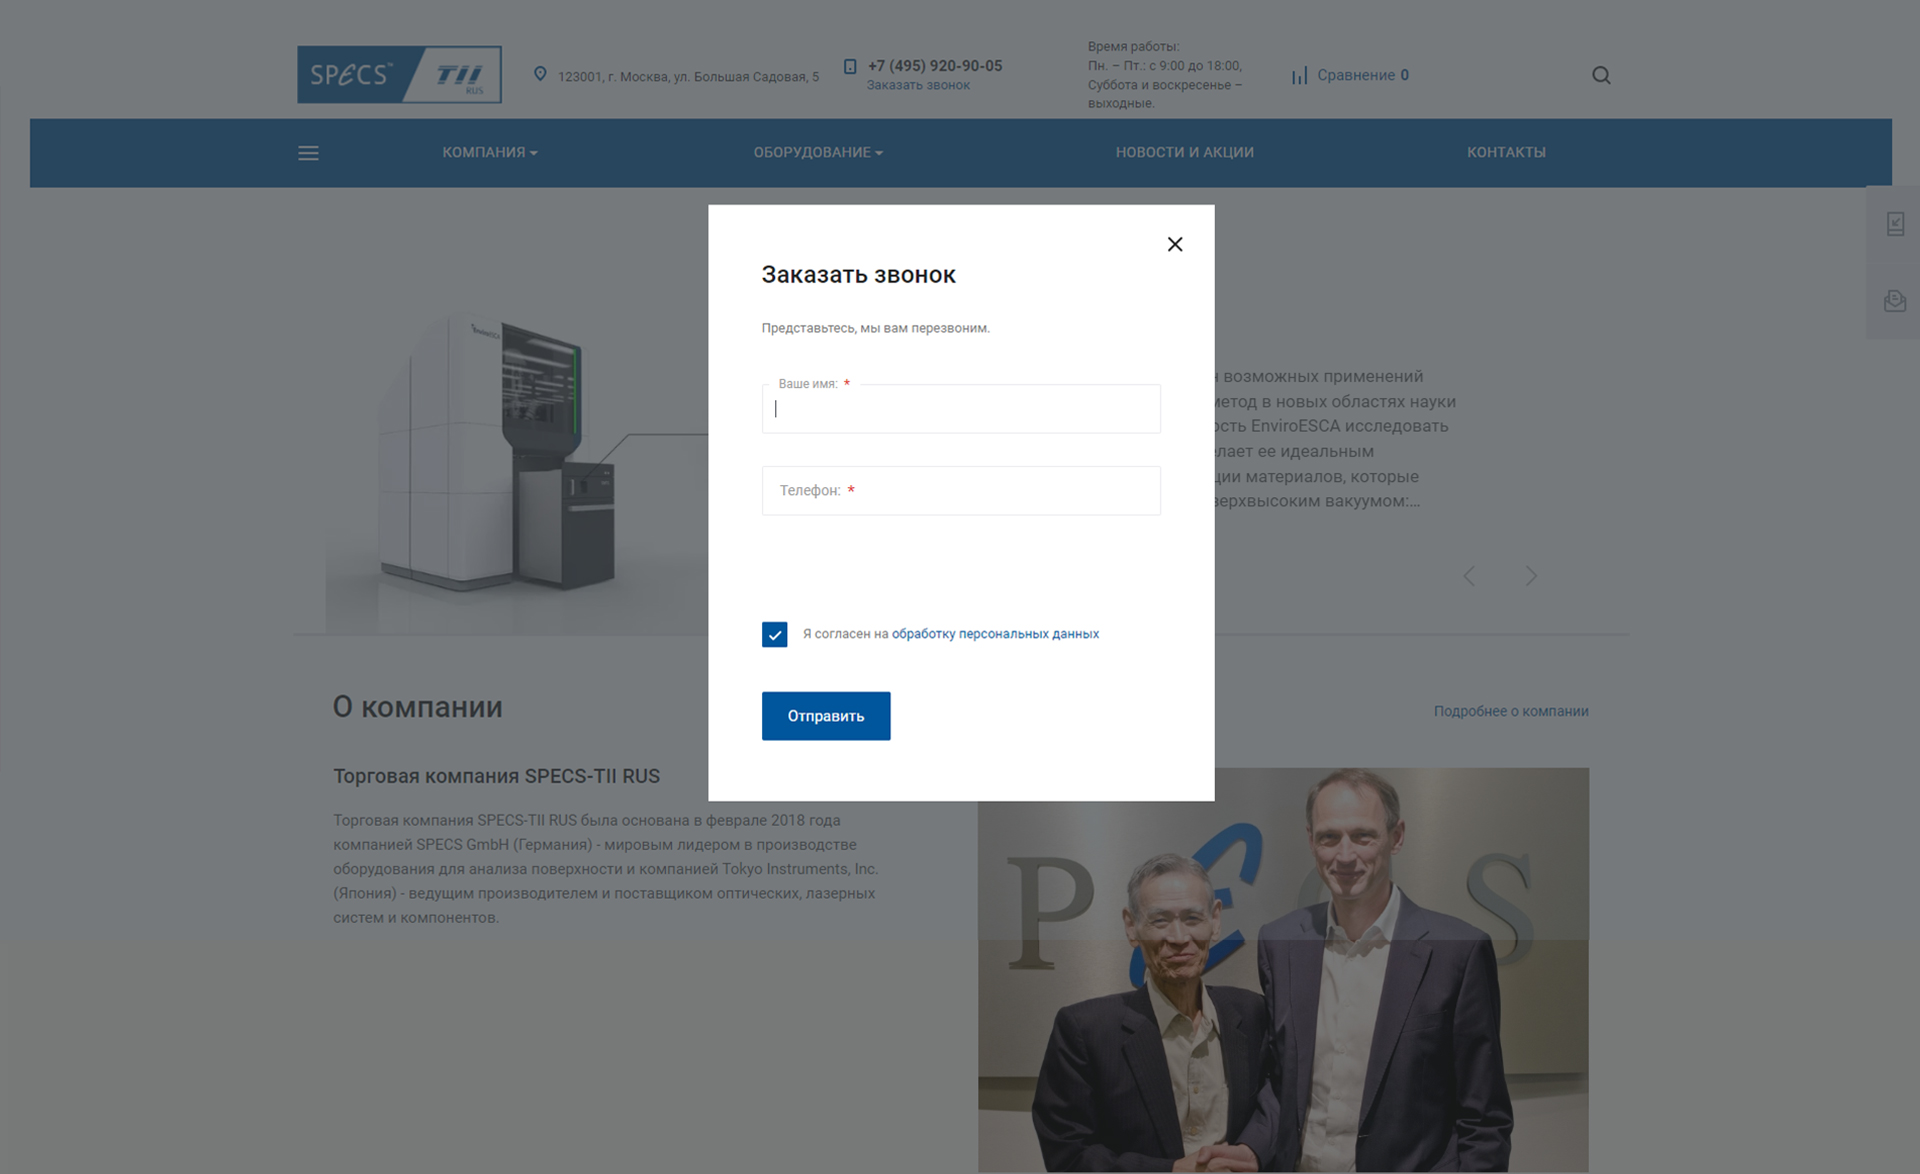Uncheck the personal data consent checkbox

coord(774,634)
